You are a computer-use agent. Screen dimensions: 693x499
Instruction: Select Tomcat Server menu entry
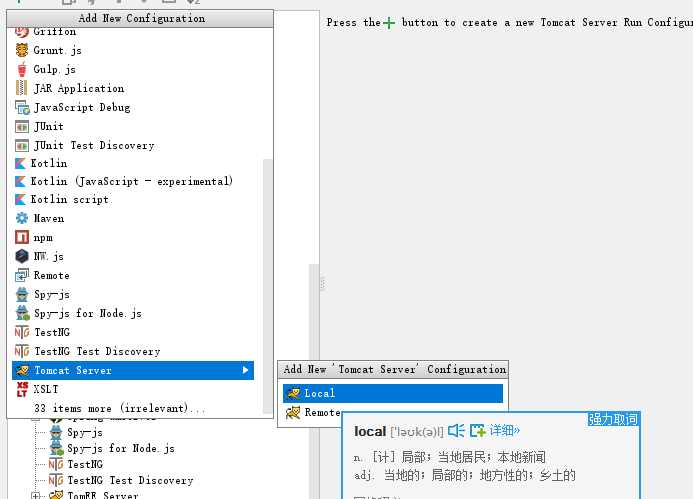pyautogui.click(x=133, y=370)
